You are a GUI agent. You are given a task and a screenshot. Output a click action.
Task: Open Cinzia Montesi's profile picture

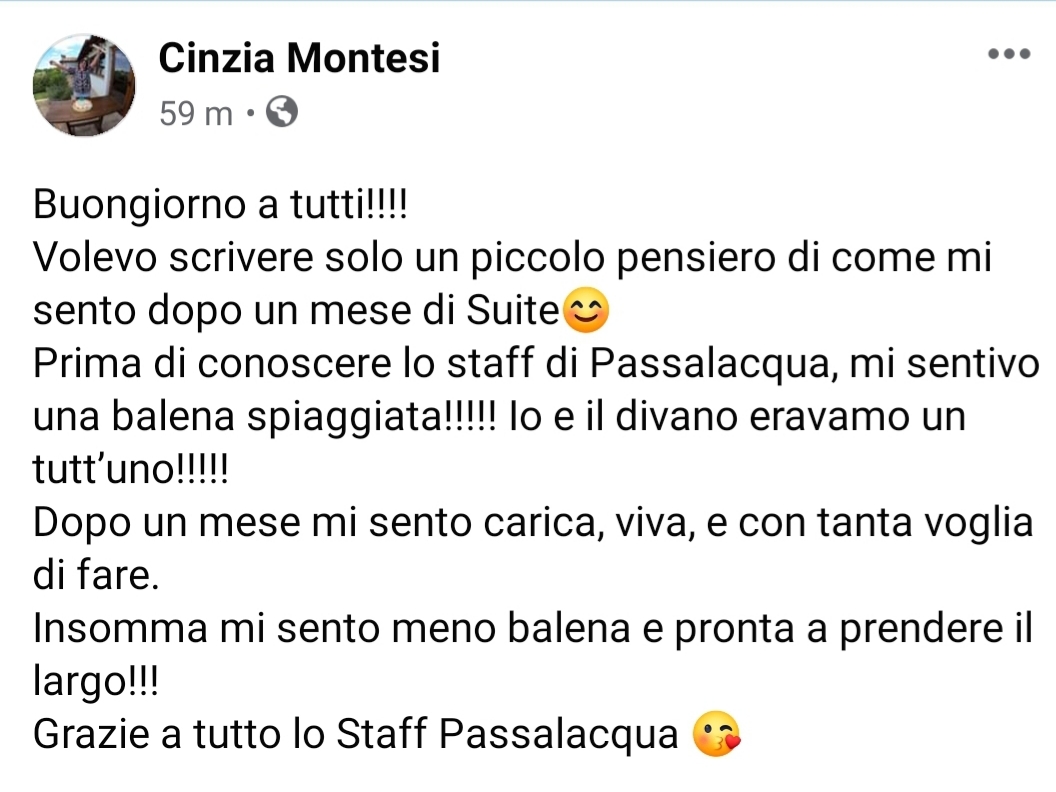point(84,86)
